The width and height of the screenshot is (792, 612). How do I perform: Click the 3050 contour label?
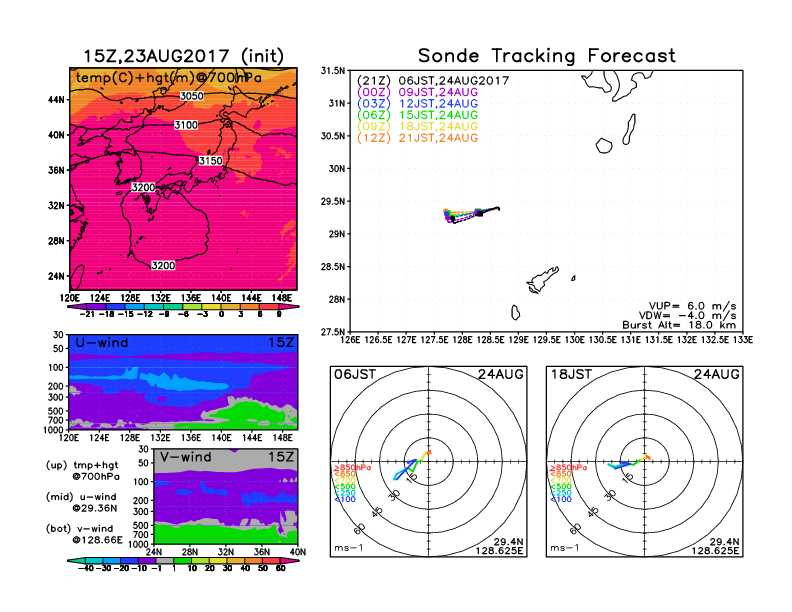point(192,96)
